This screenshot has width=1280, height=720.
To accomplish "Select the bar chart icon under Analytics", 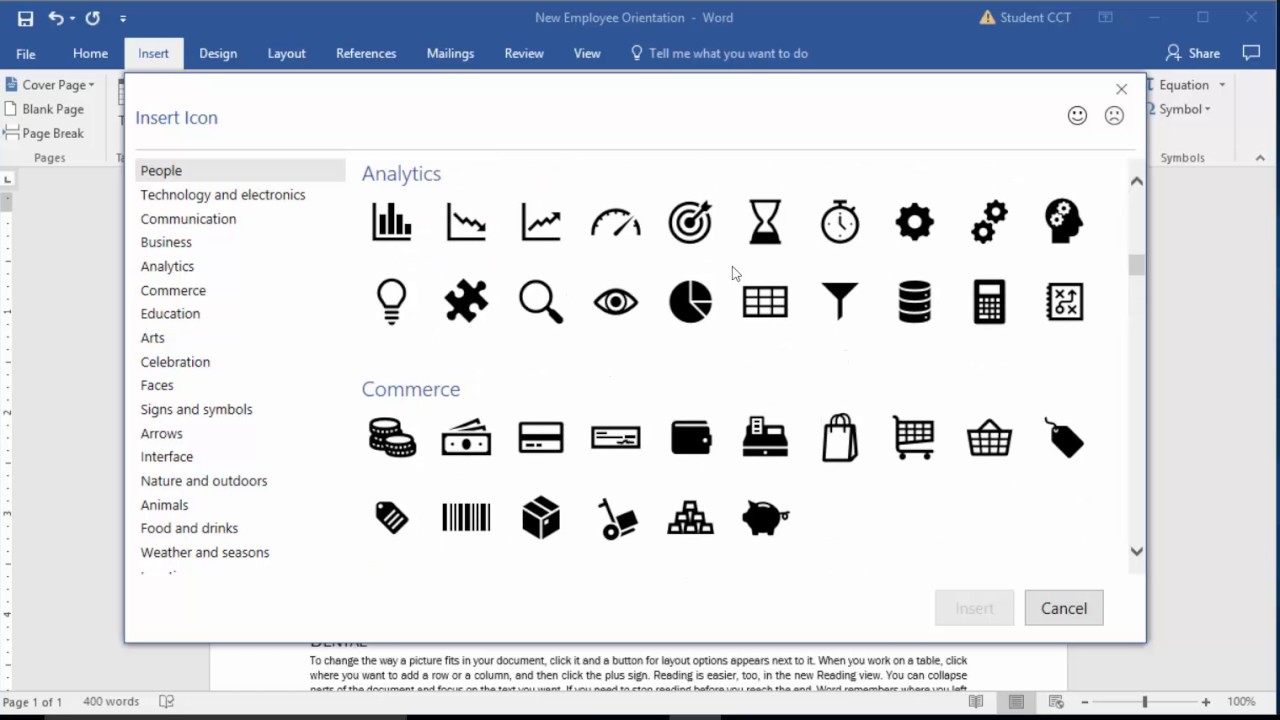I will pos(391,222).
